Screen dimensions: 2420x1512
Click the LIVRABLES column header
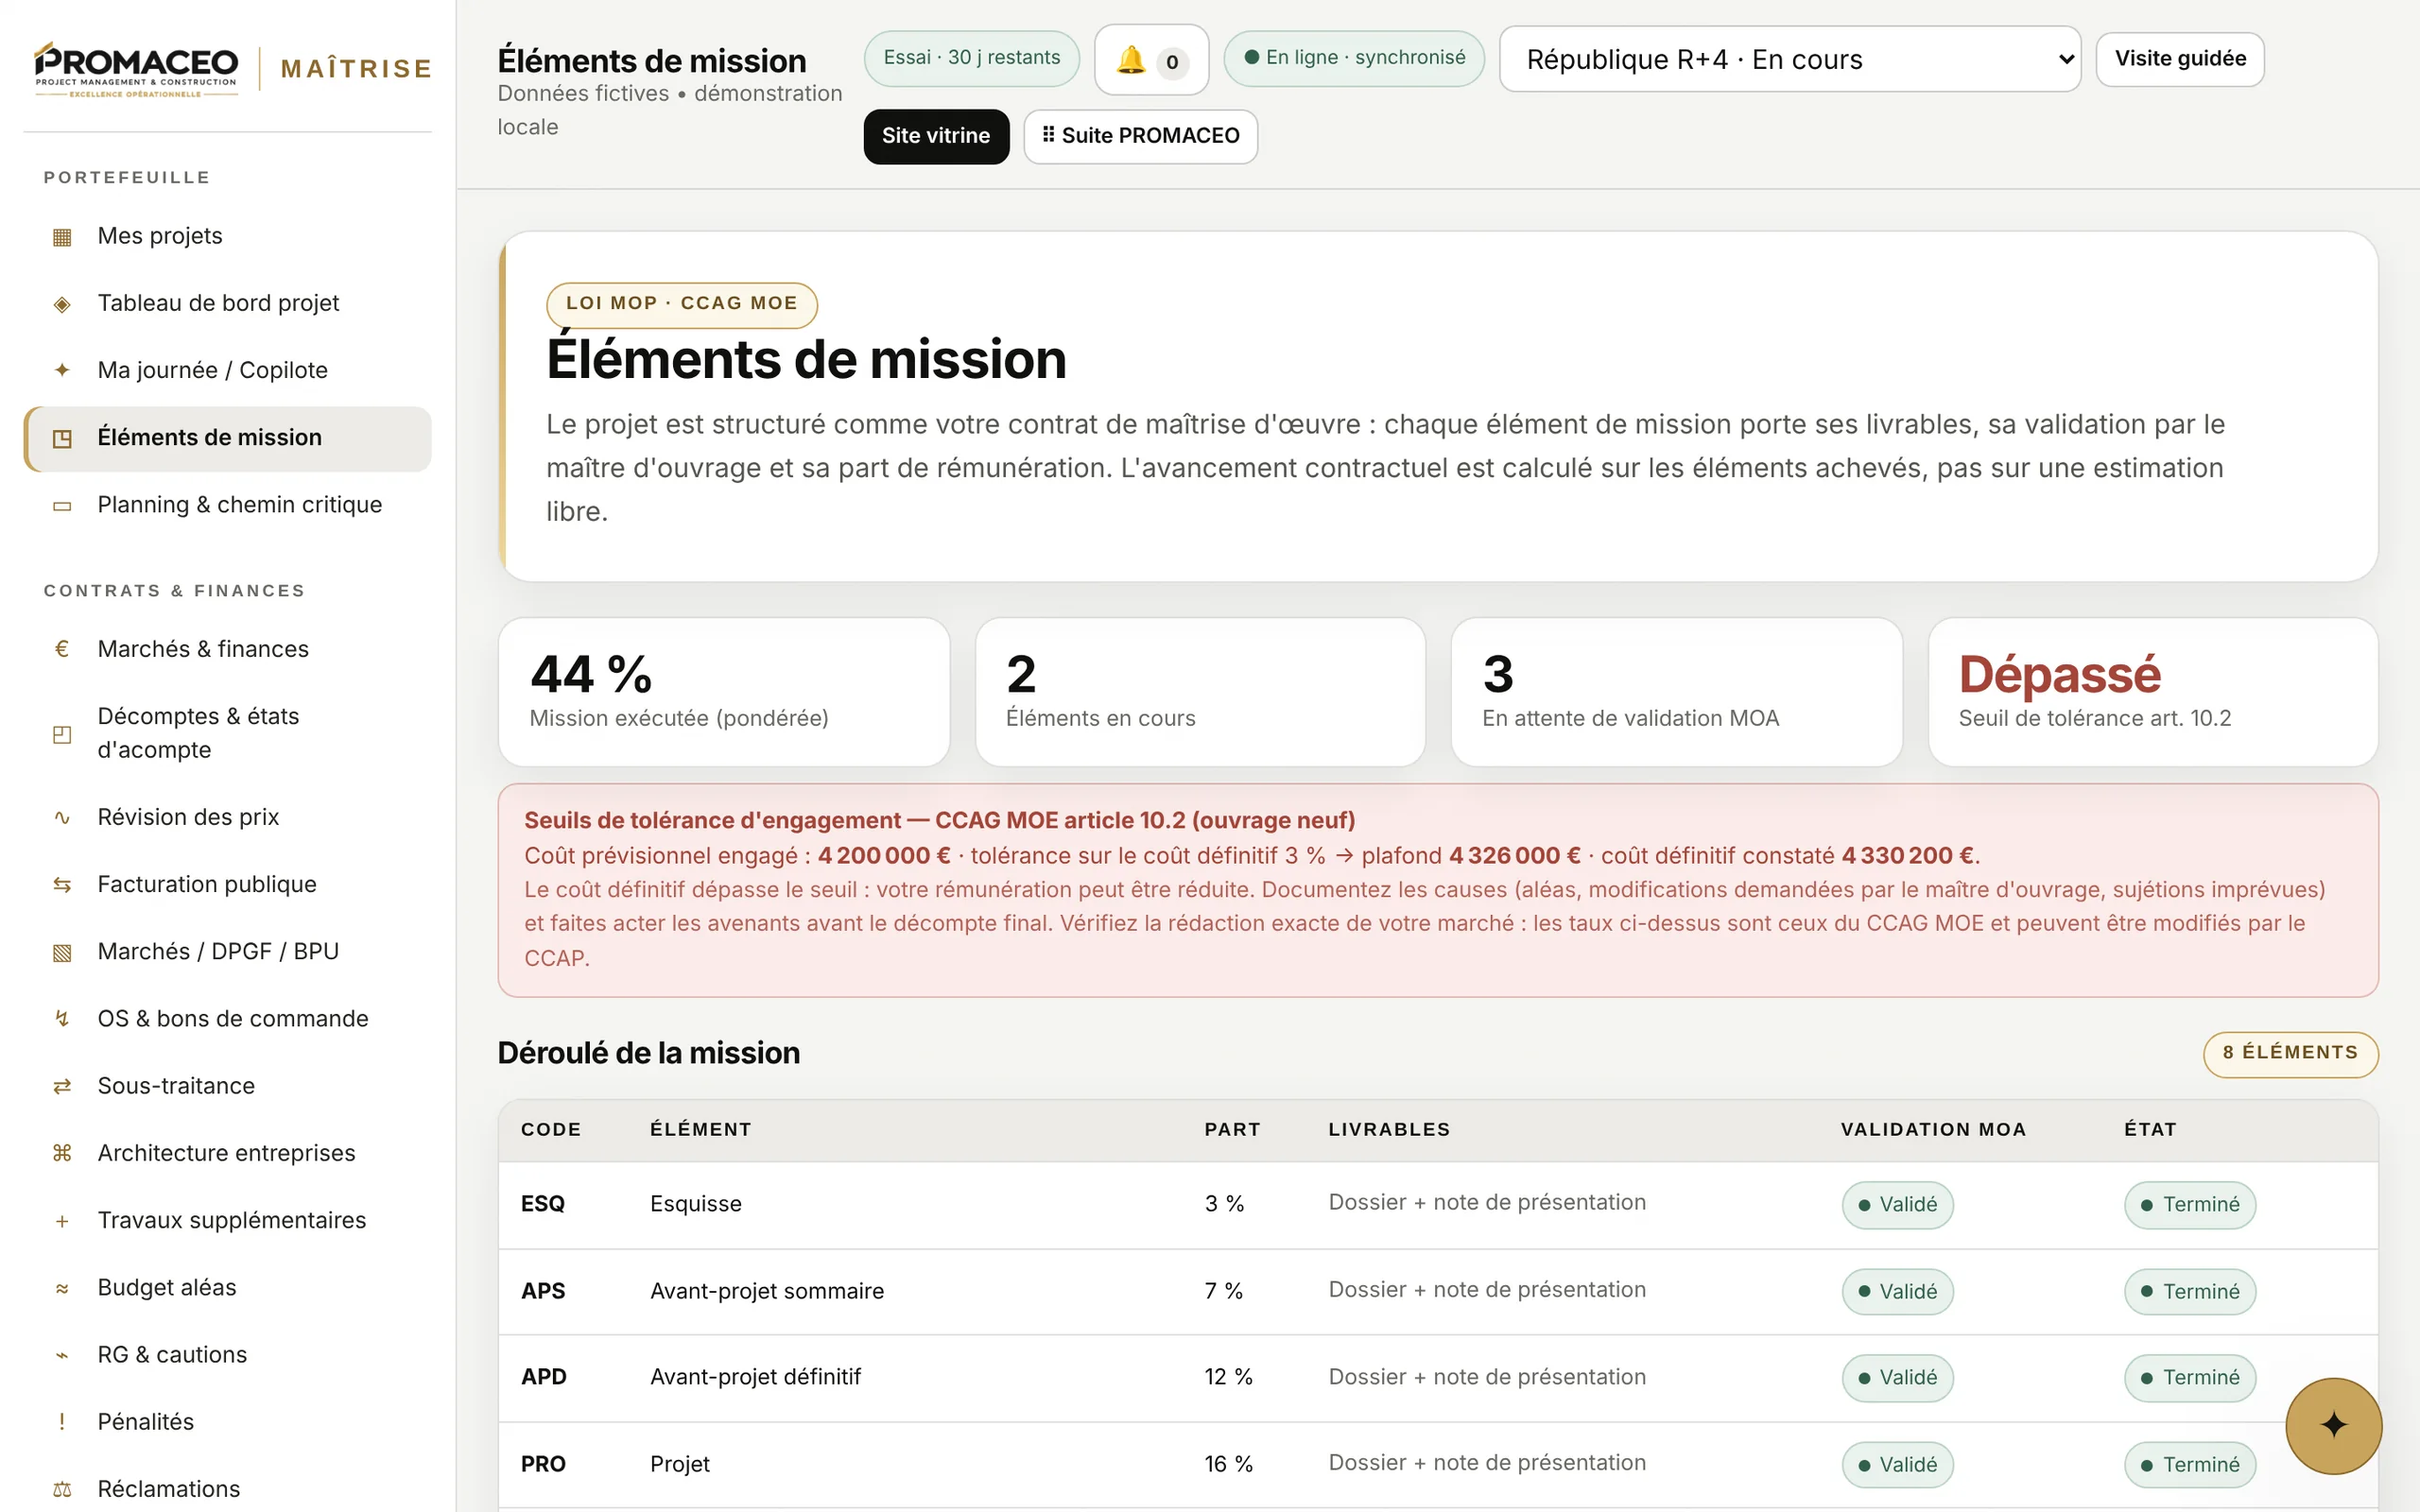[1389, 1130]
